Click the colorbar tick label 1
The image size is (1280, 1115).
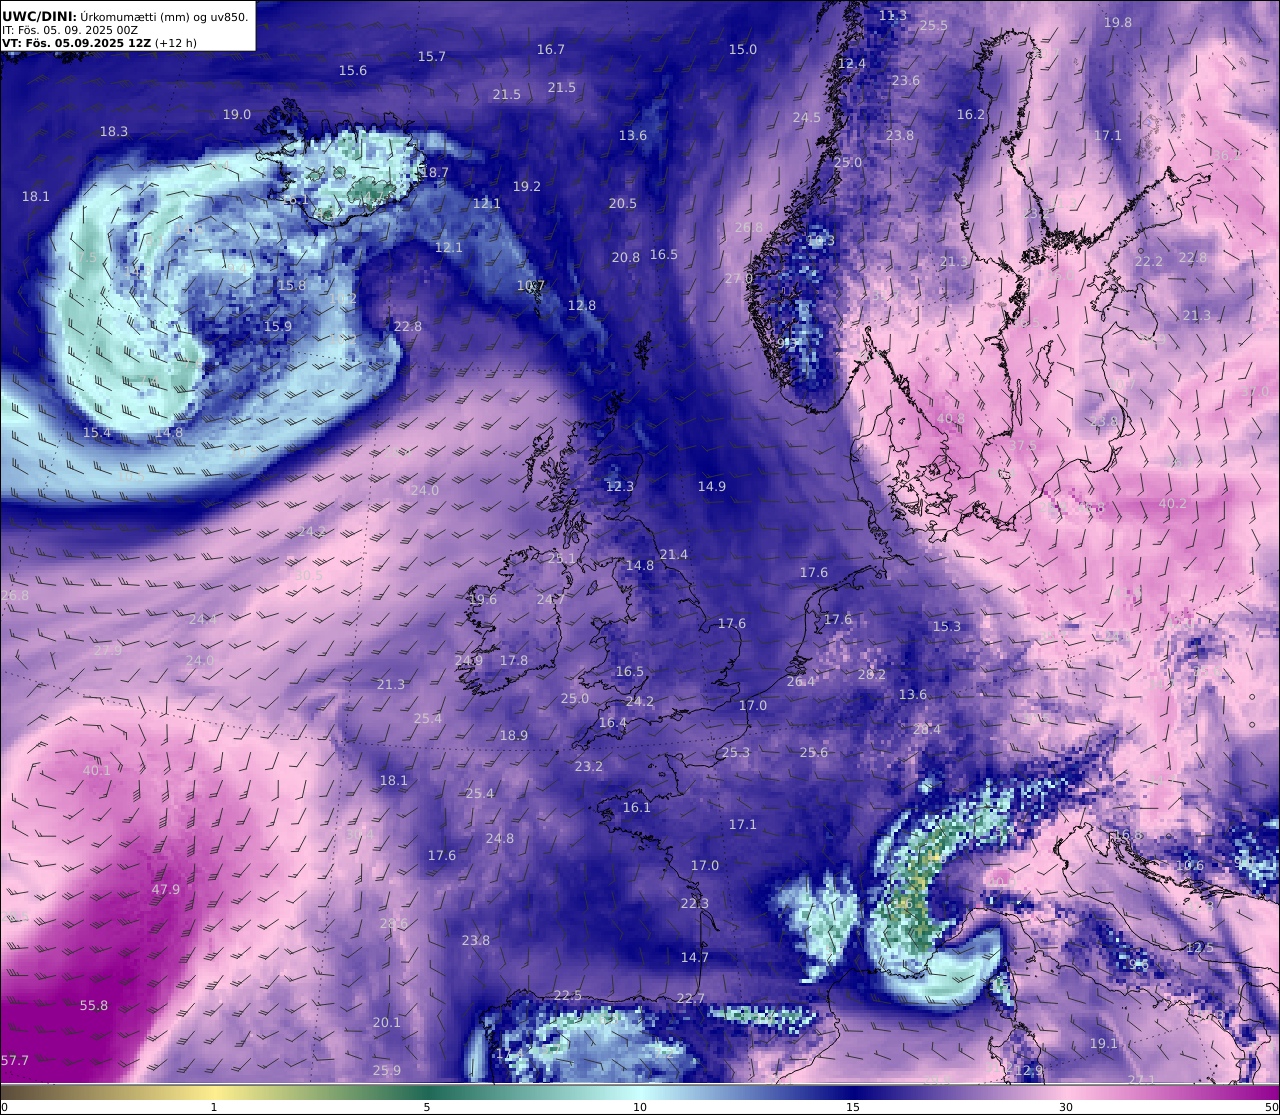[214, 1107]
